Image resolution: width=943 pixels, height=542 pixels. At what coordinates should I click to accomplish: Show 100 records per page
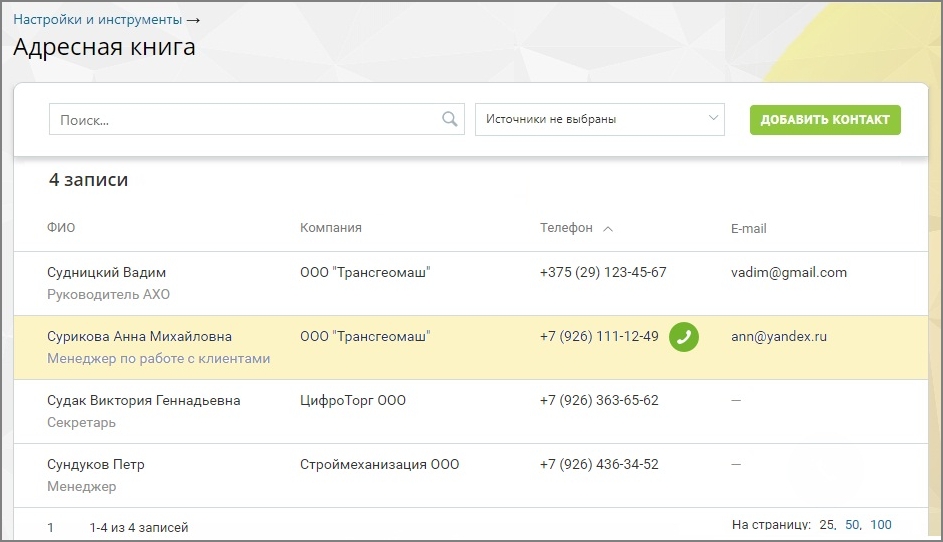click(x=881, y=525)
